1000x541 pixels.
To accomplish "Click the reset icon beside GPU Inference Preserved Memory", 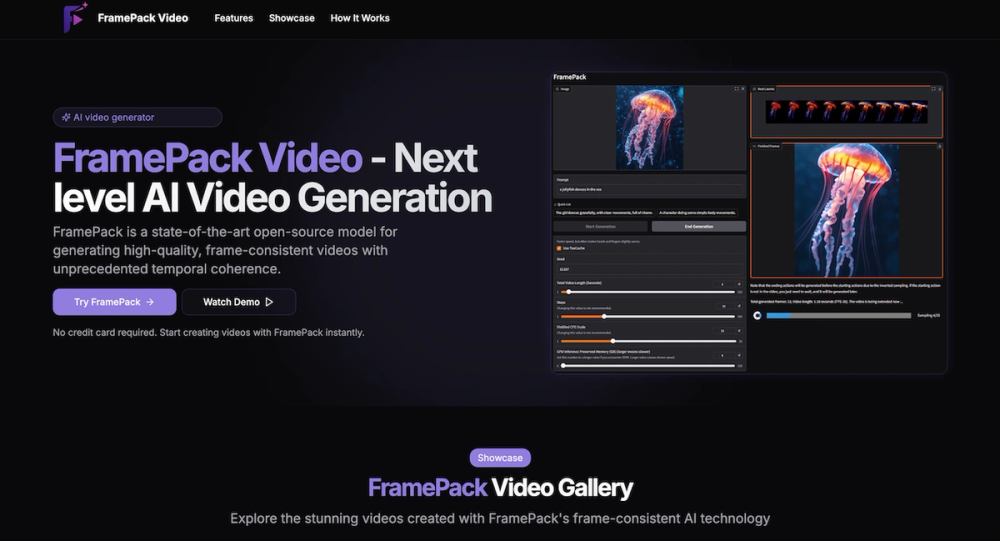I will point(739,355).
